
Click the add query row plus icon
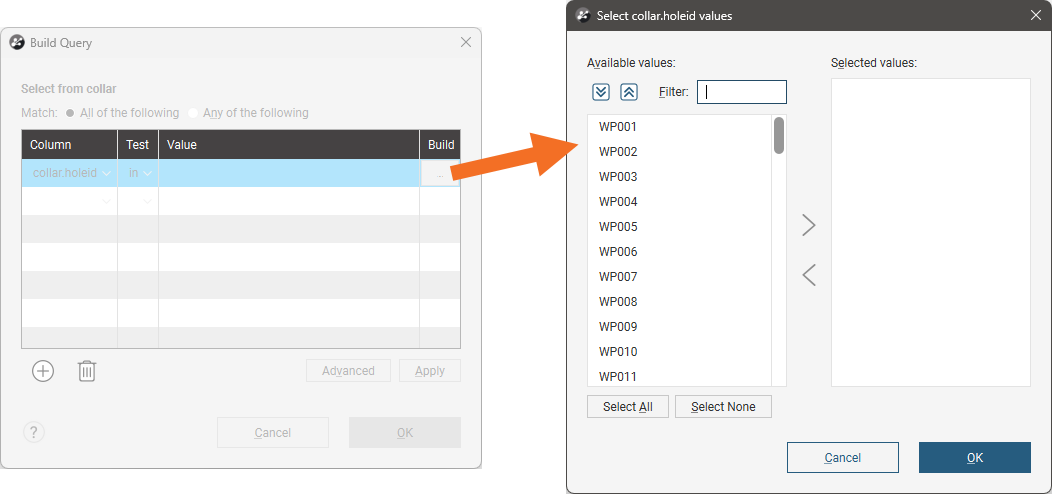(43, 371)
